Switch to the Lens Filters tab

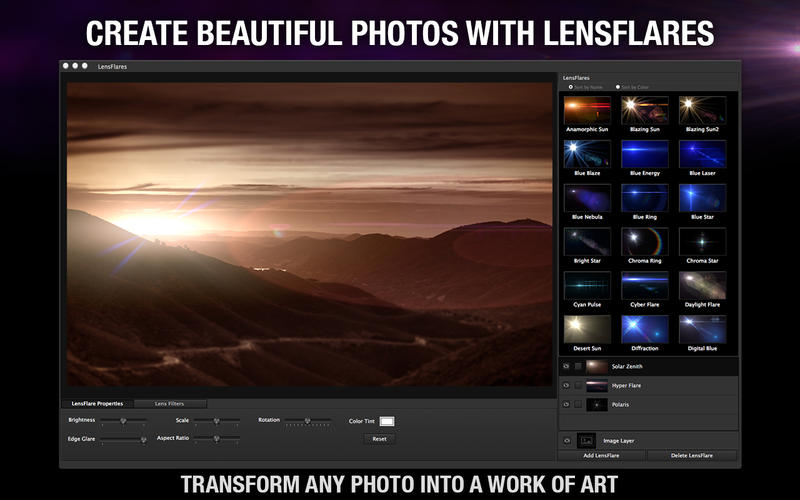(168, 403)
